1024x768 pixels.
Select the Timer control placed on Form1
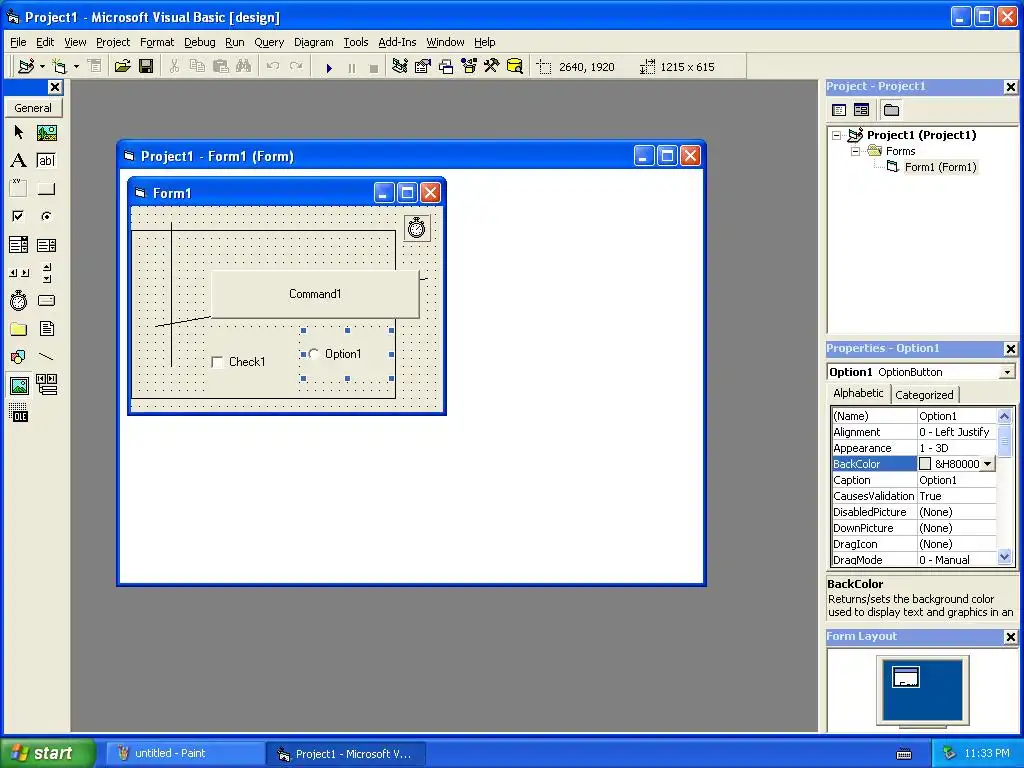click(417, 228)
